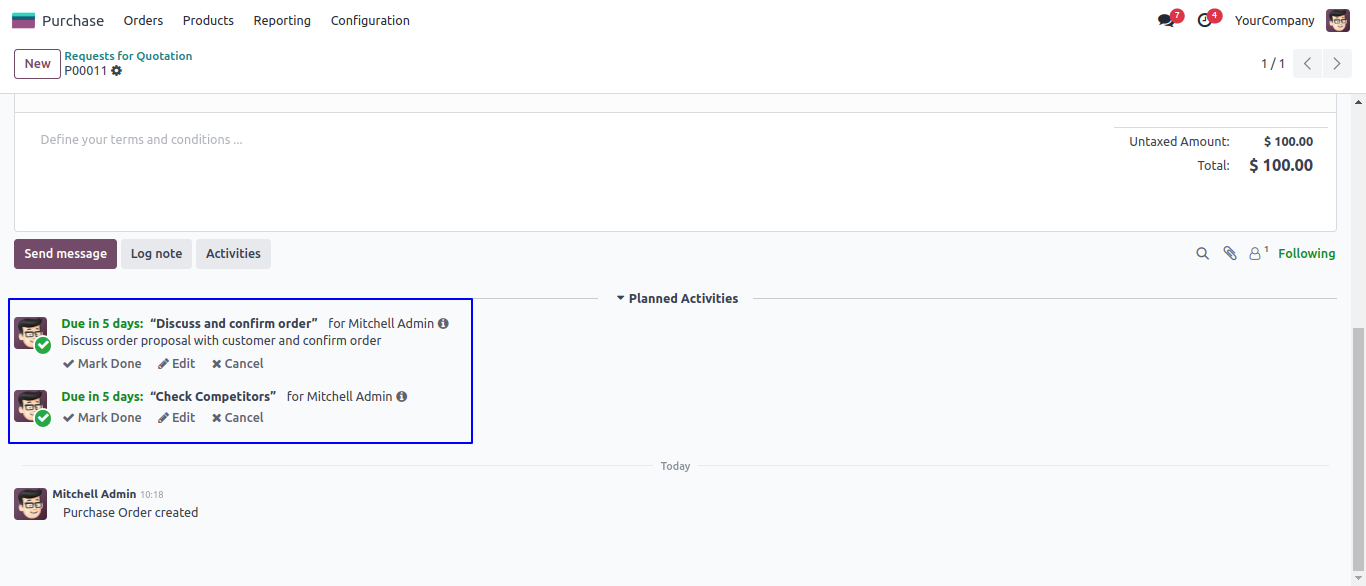Toggle the Following subscription status
The image size is (1366, 586).
point(1306,254)
